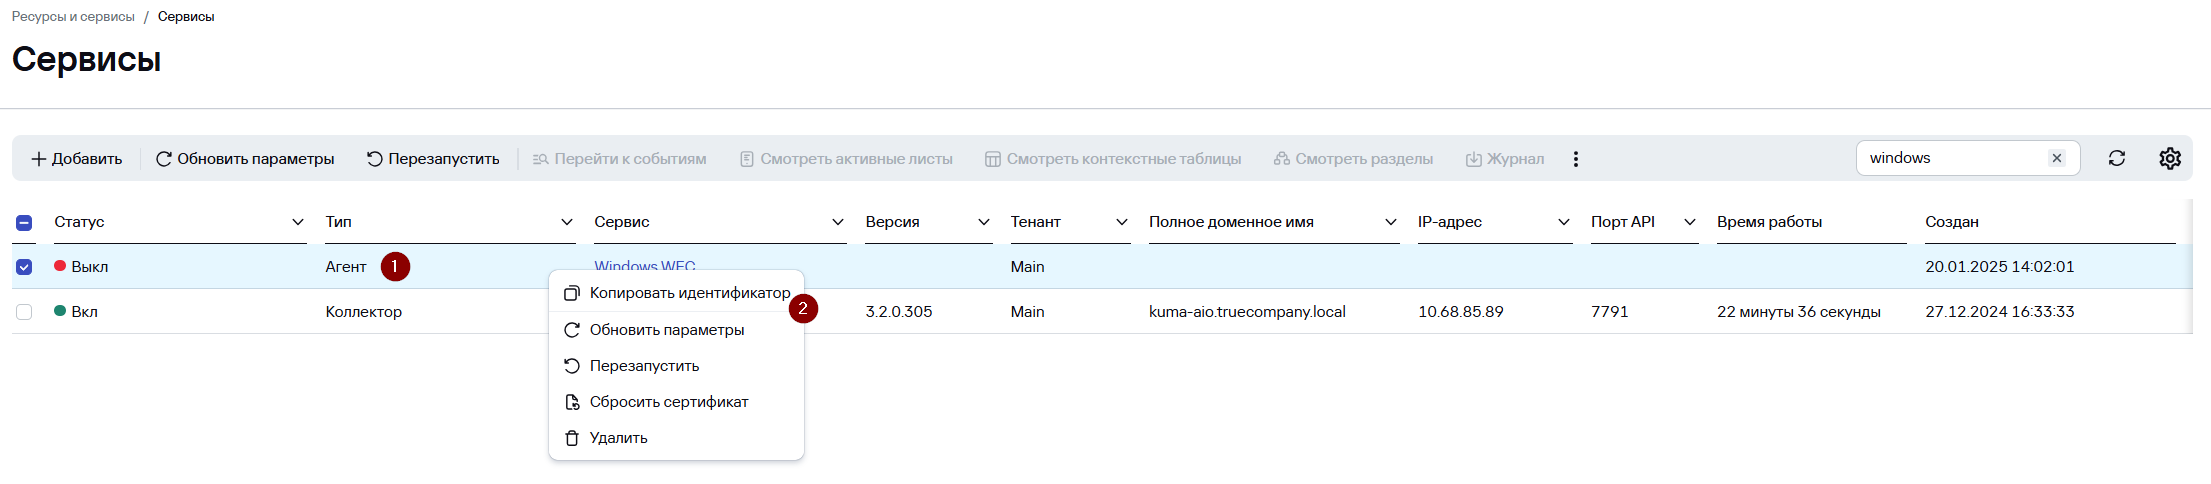Open the three-dot more actions menu

(1576, 159)
